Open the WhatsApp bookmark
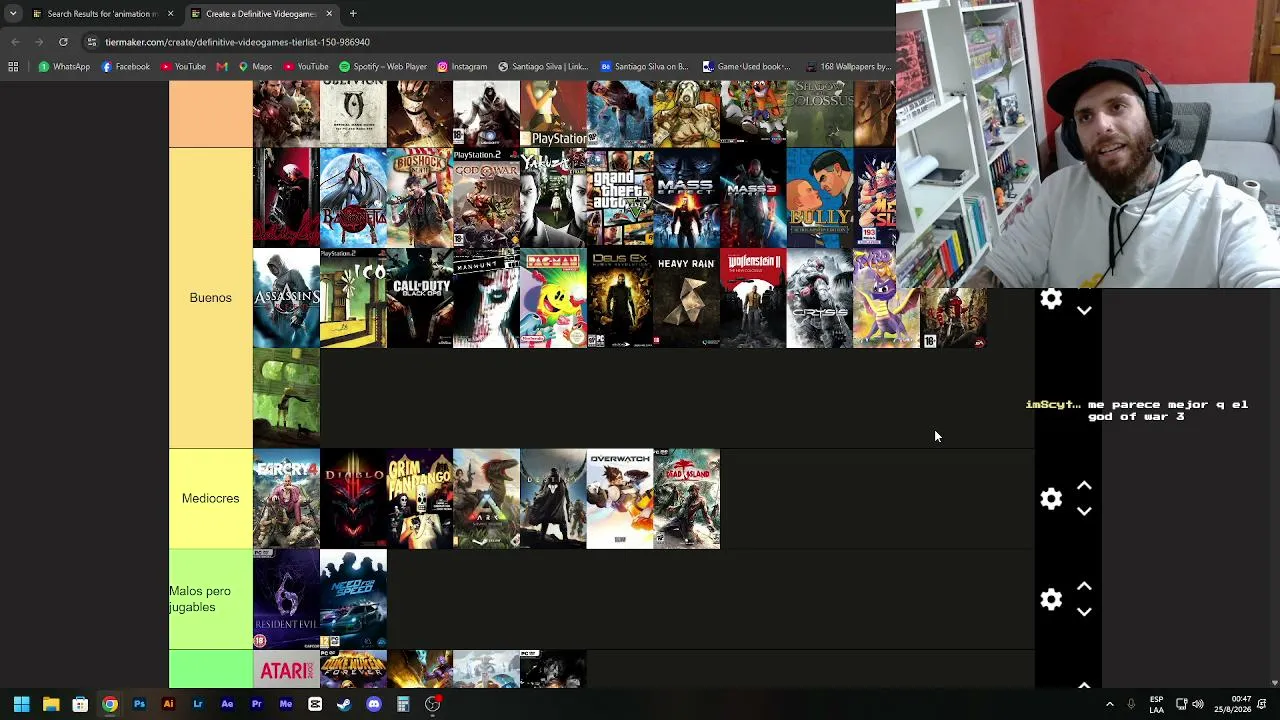The image size is (1280, 720). [x=64, y=67]
